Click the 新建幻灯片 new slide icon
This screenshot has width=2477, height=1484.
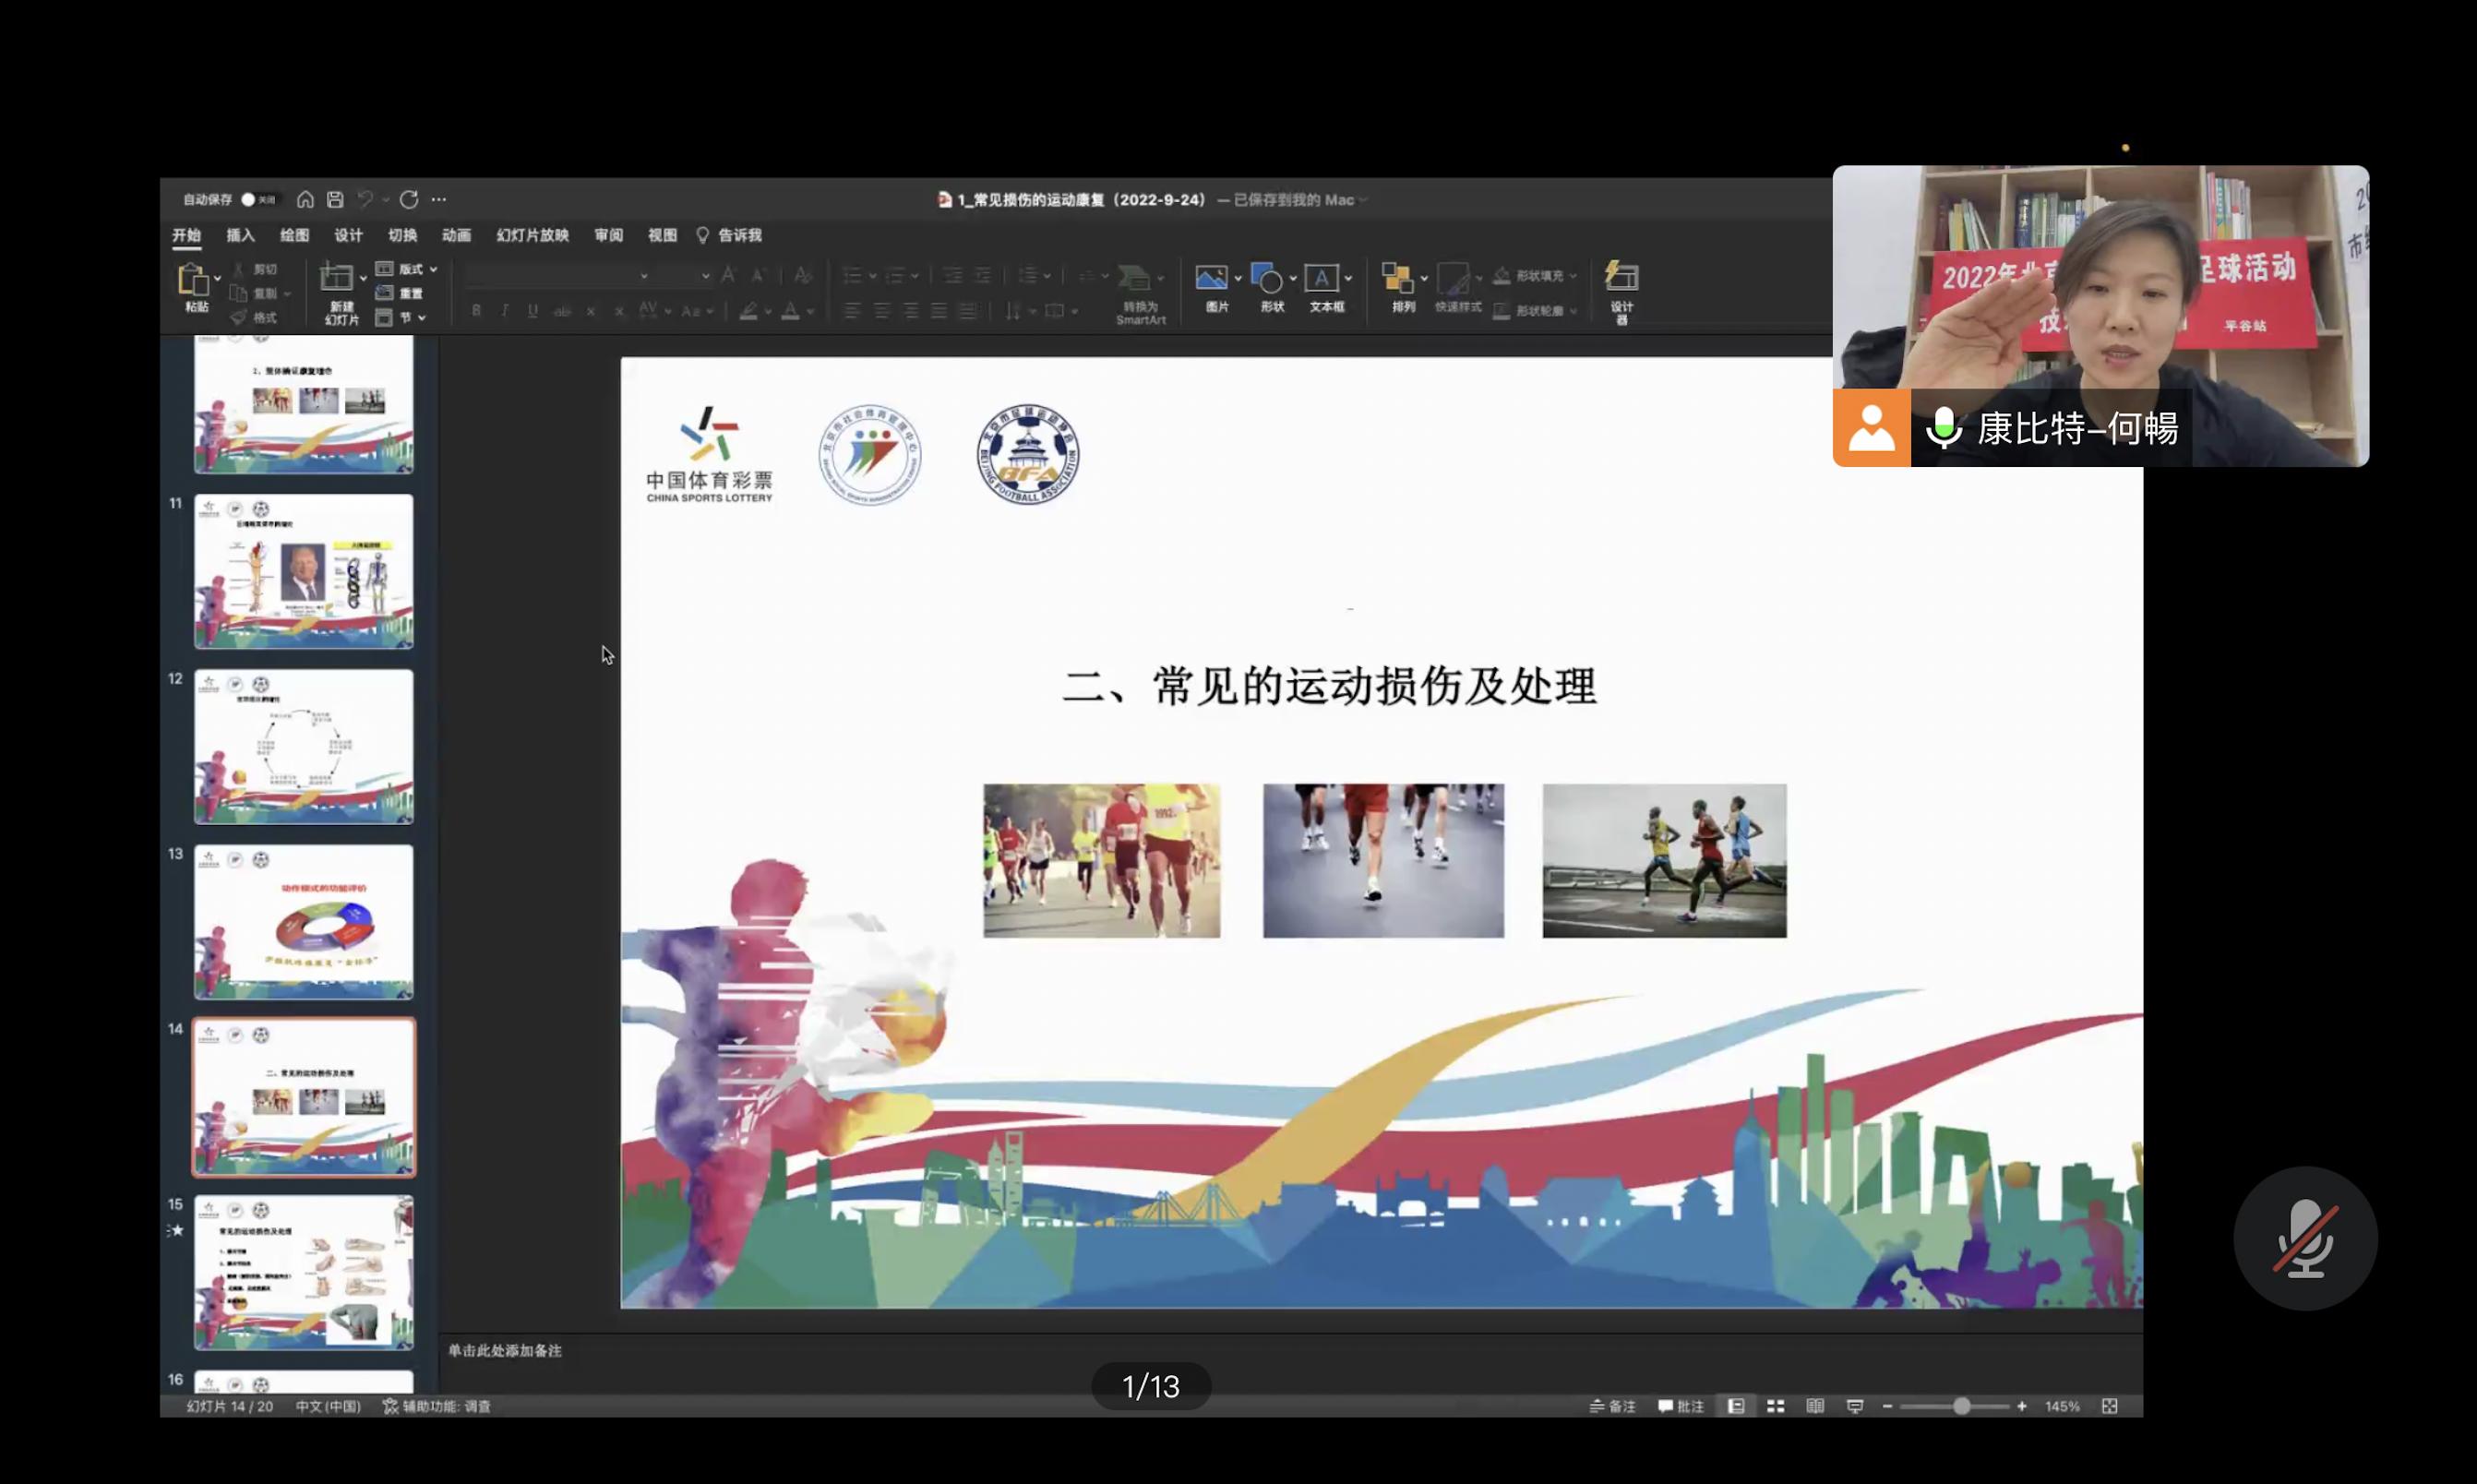[x=336, y=278]
